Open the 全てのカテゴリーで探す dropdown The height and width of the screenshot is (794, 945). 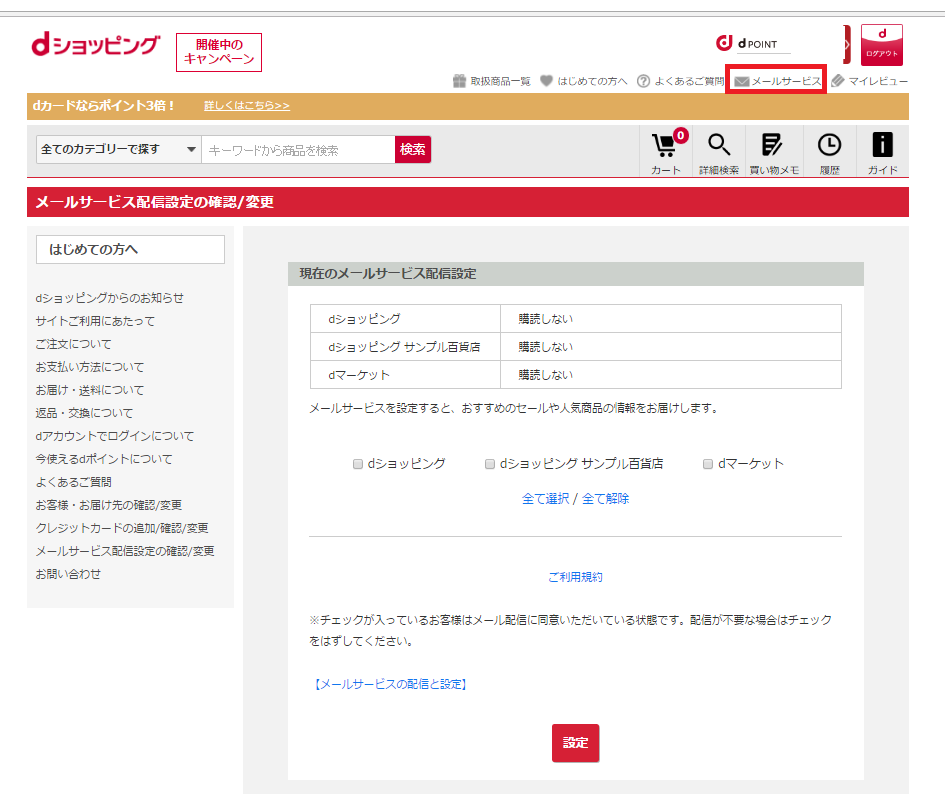pyautogui.click(x=116, y=148)
